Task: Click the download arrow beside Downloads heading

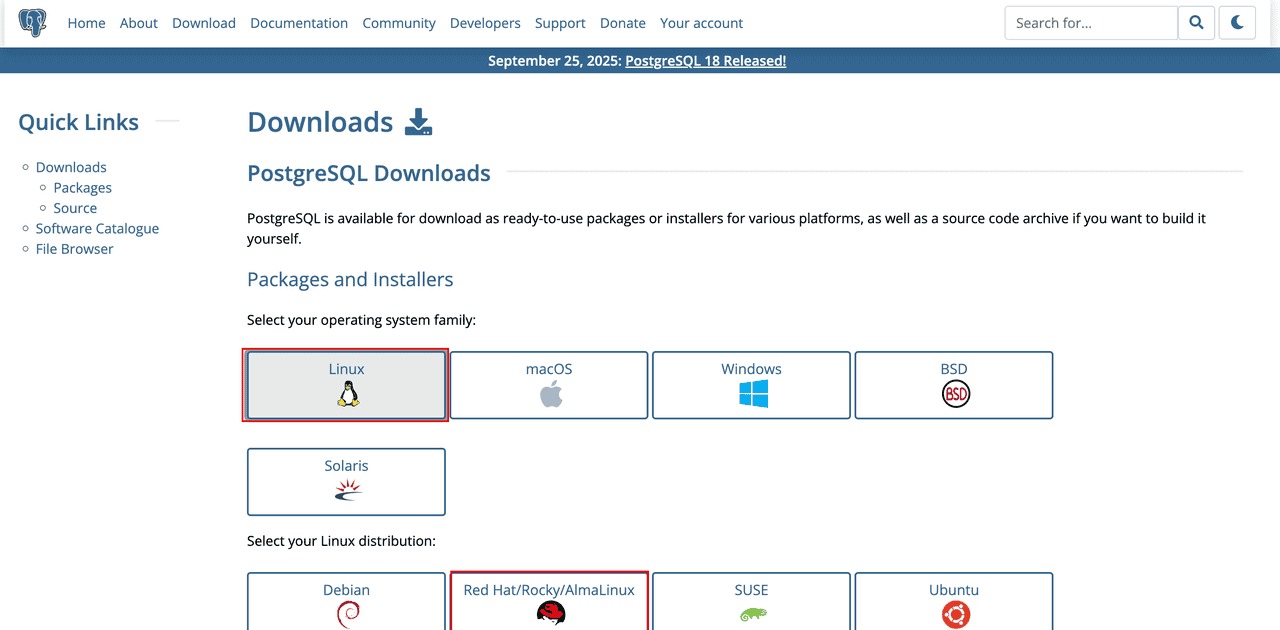Action: [x=418, y=121]
